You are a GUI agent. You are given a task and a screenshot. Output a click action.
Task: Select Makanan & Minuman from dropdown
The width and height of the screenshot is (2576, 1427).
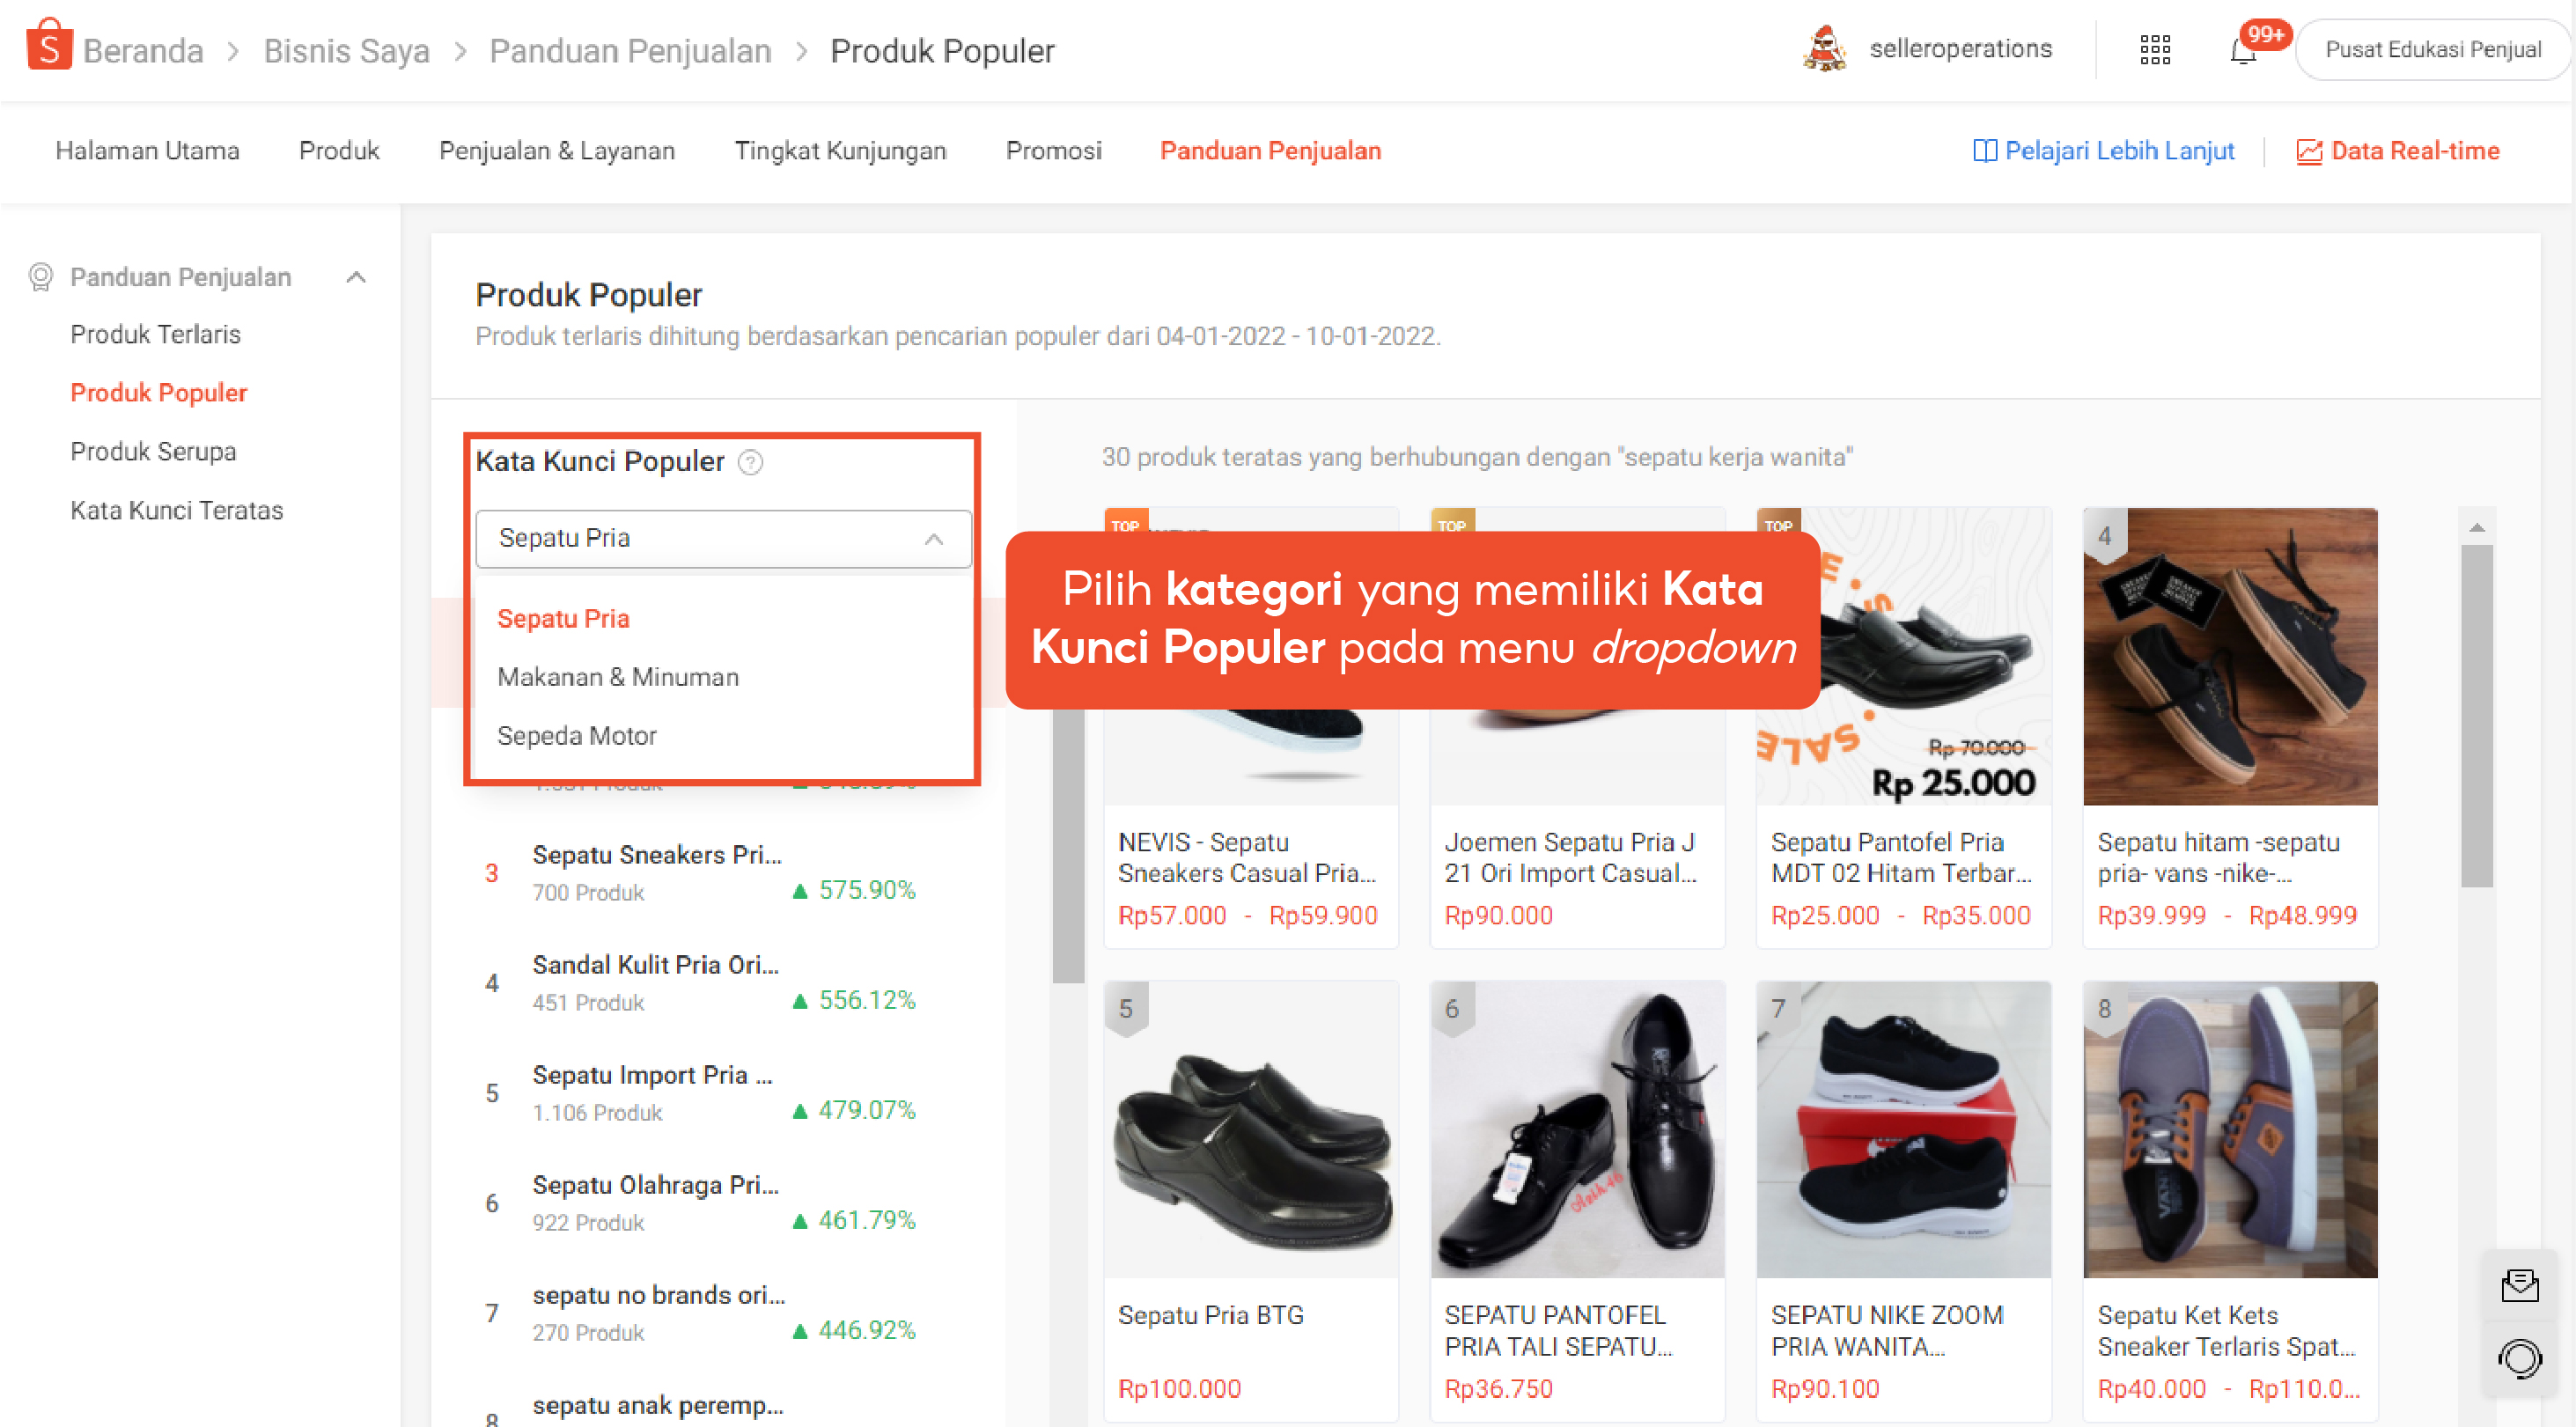coord(617,677)
